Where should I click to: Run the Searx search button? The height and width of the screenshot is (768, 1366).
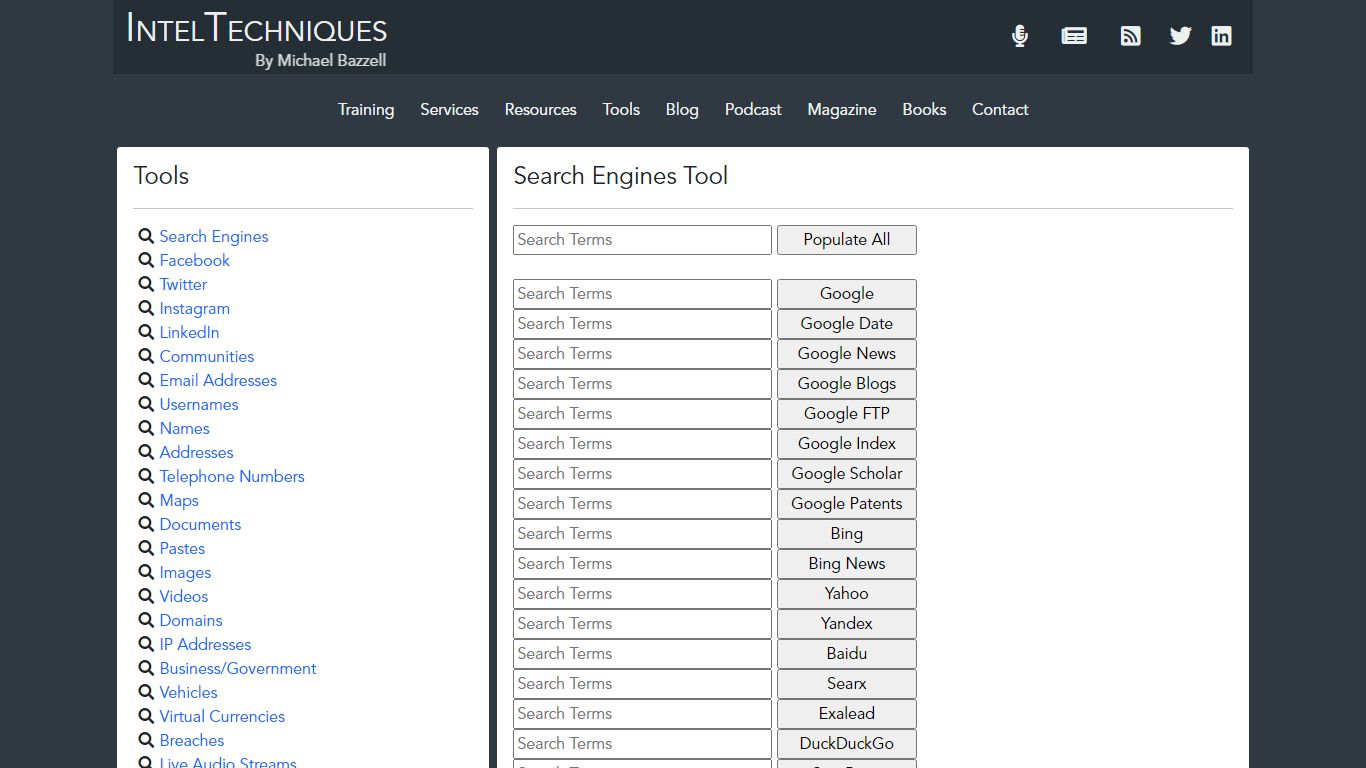[847, 684]
